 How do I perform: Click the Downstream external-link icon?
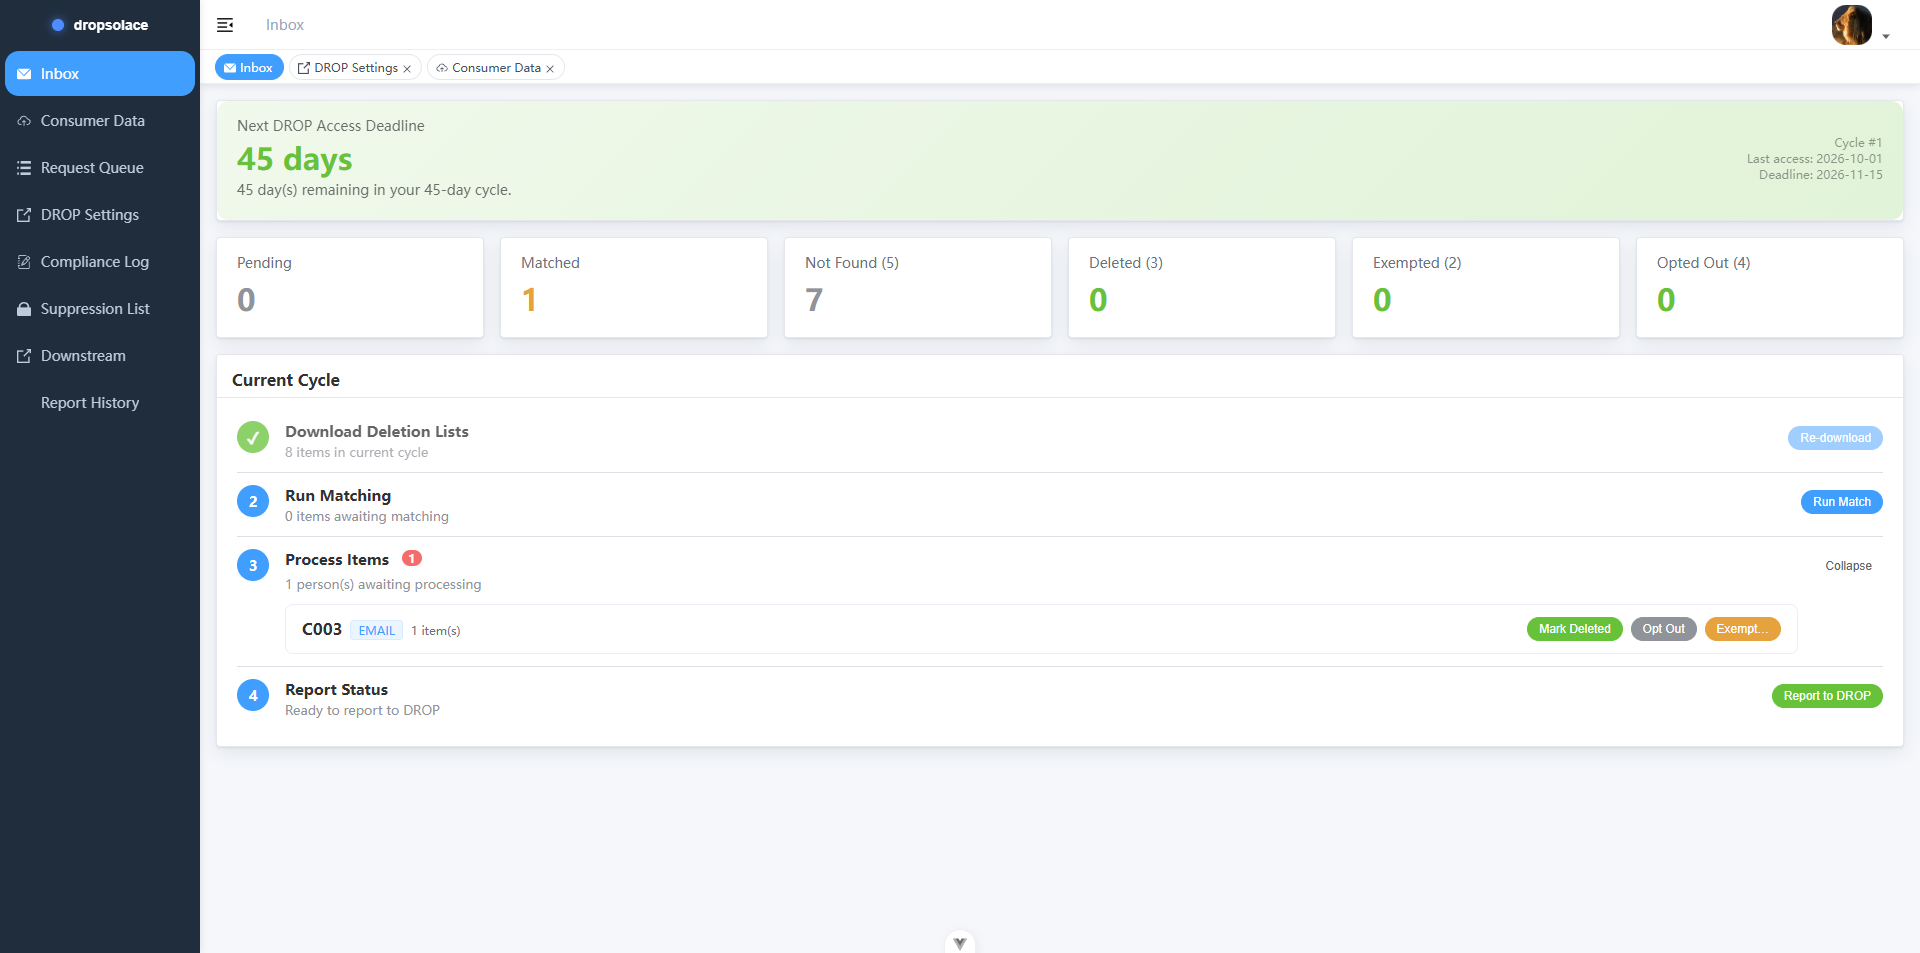(24, 356)
